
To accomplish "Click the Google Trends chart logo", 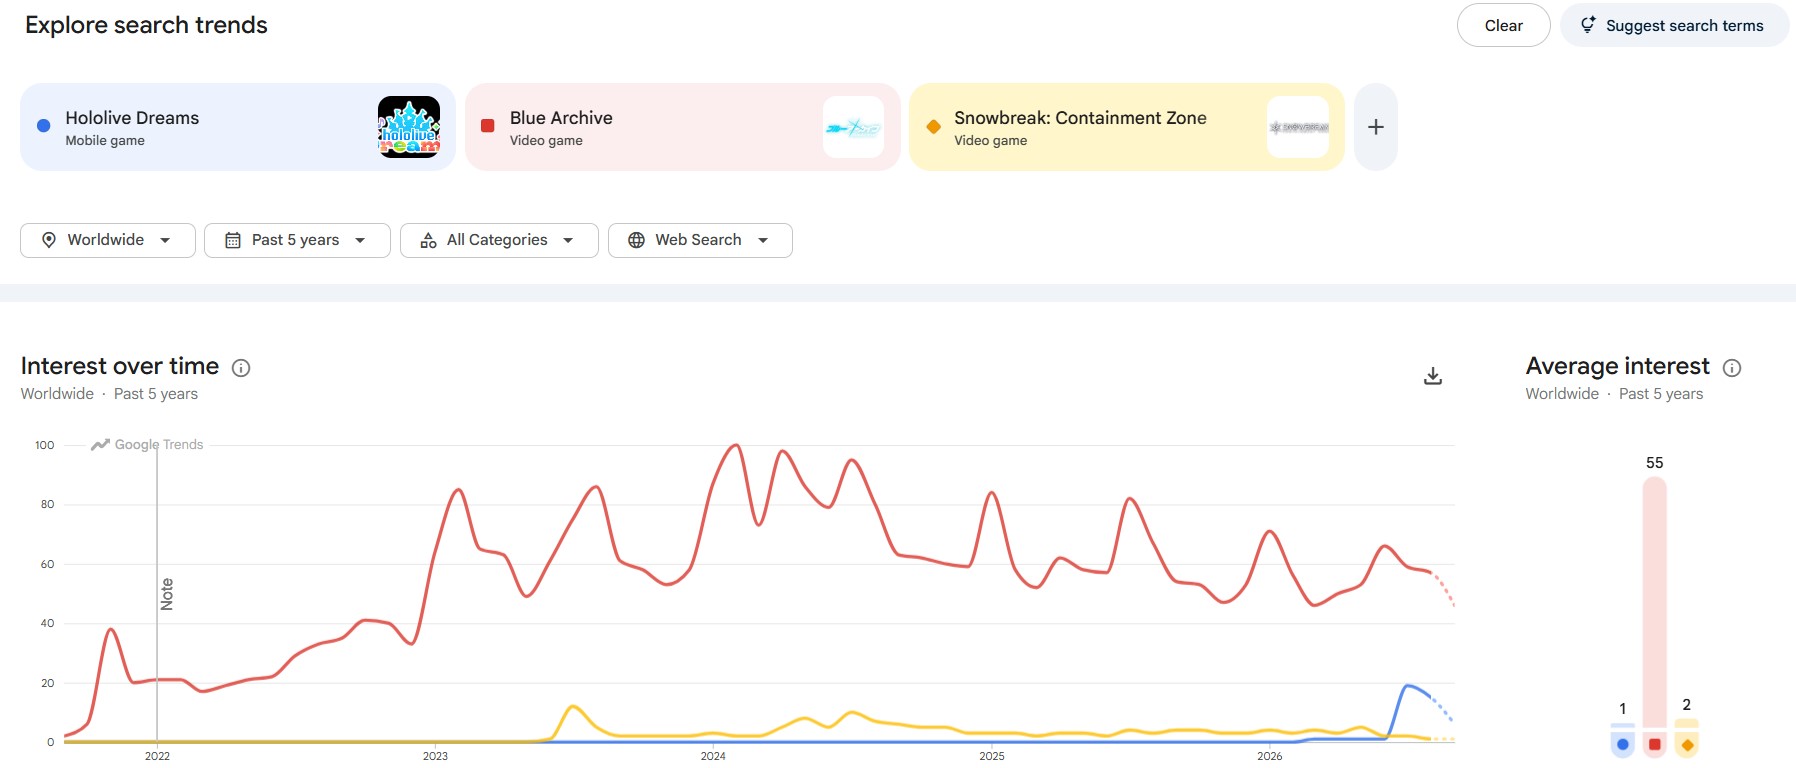I will click(147, 445).
